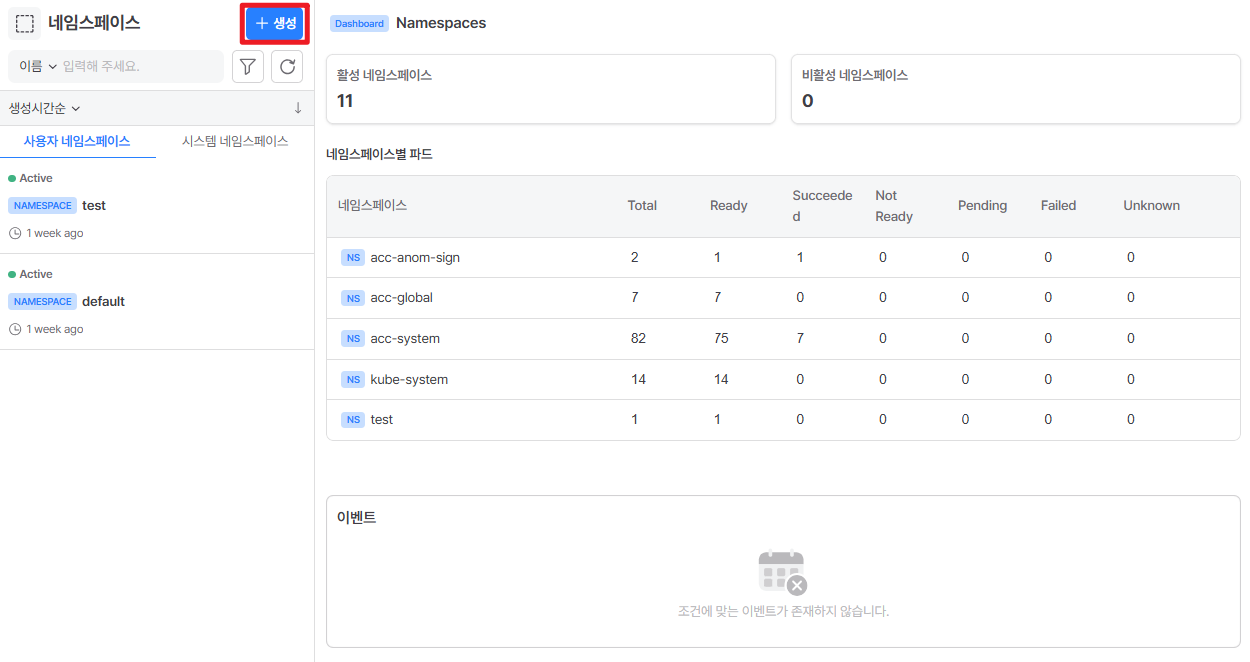Switch to the 시스템 네임스페이스 tab
This screenshot has height=662, width=1250.
235,141
